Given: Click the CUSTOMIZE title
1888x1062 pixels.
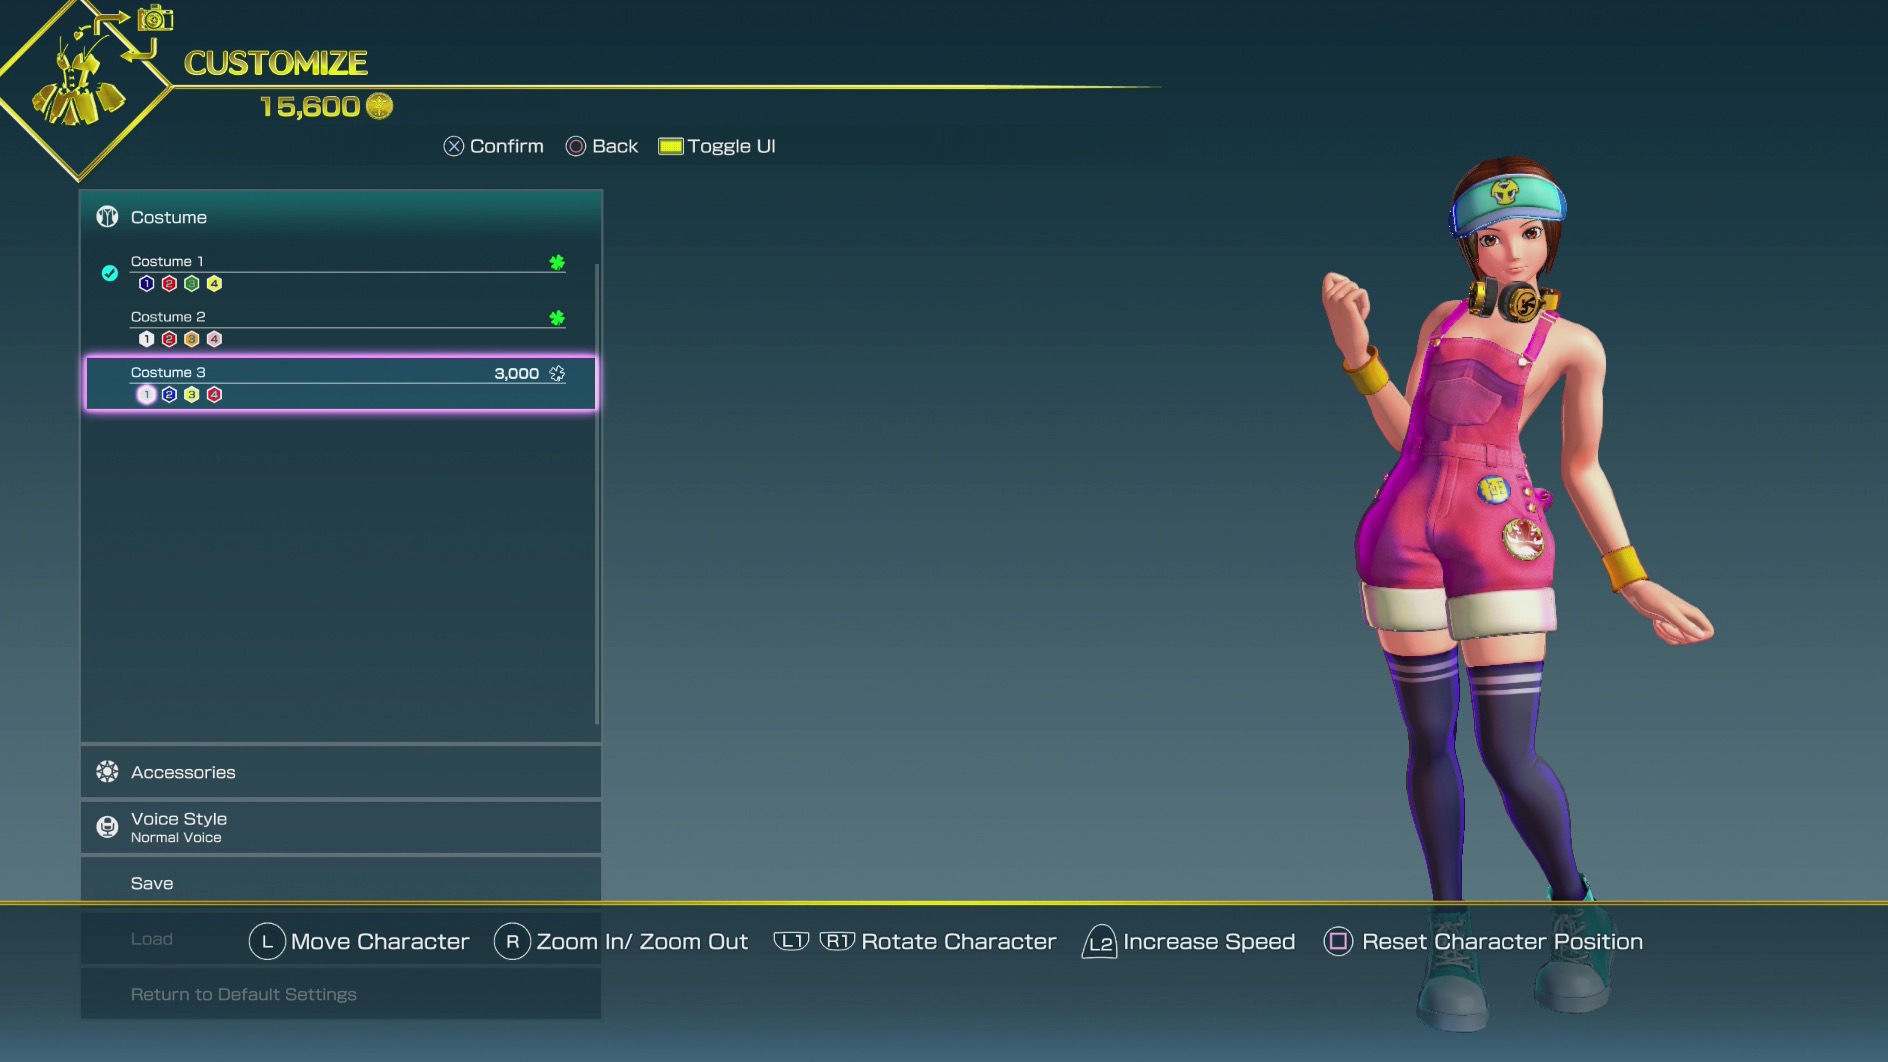Looking at the screenshot, I should [x=276, y=63].
